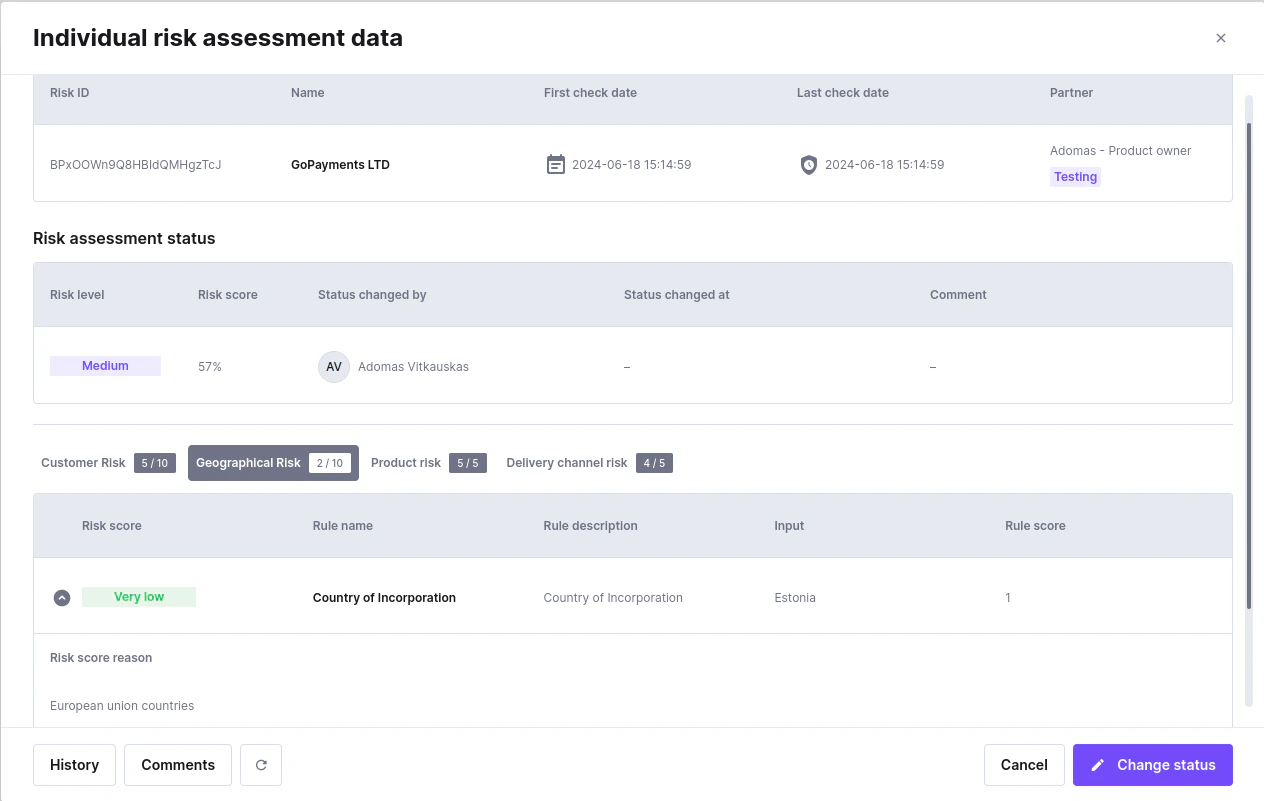Click the Last check date column header

(x=843, y=93)
